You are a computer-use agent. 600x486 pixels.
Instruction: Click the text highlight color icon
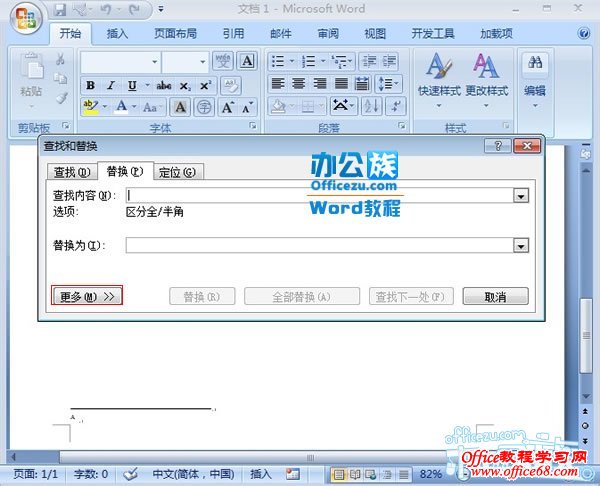pos(91,107)
